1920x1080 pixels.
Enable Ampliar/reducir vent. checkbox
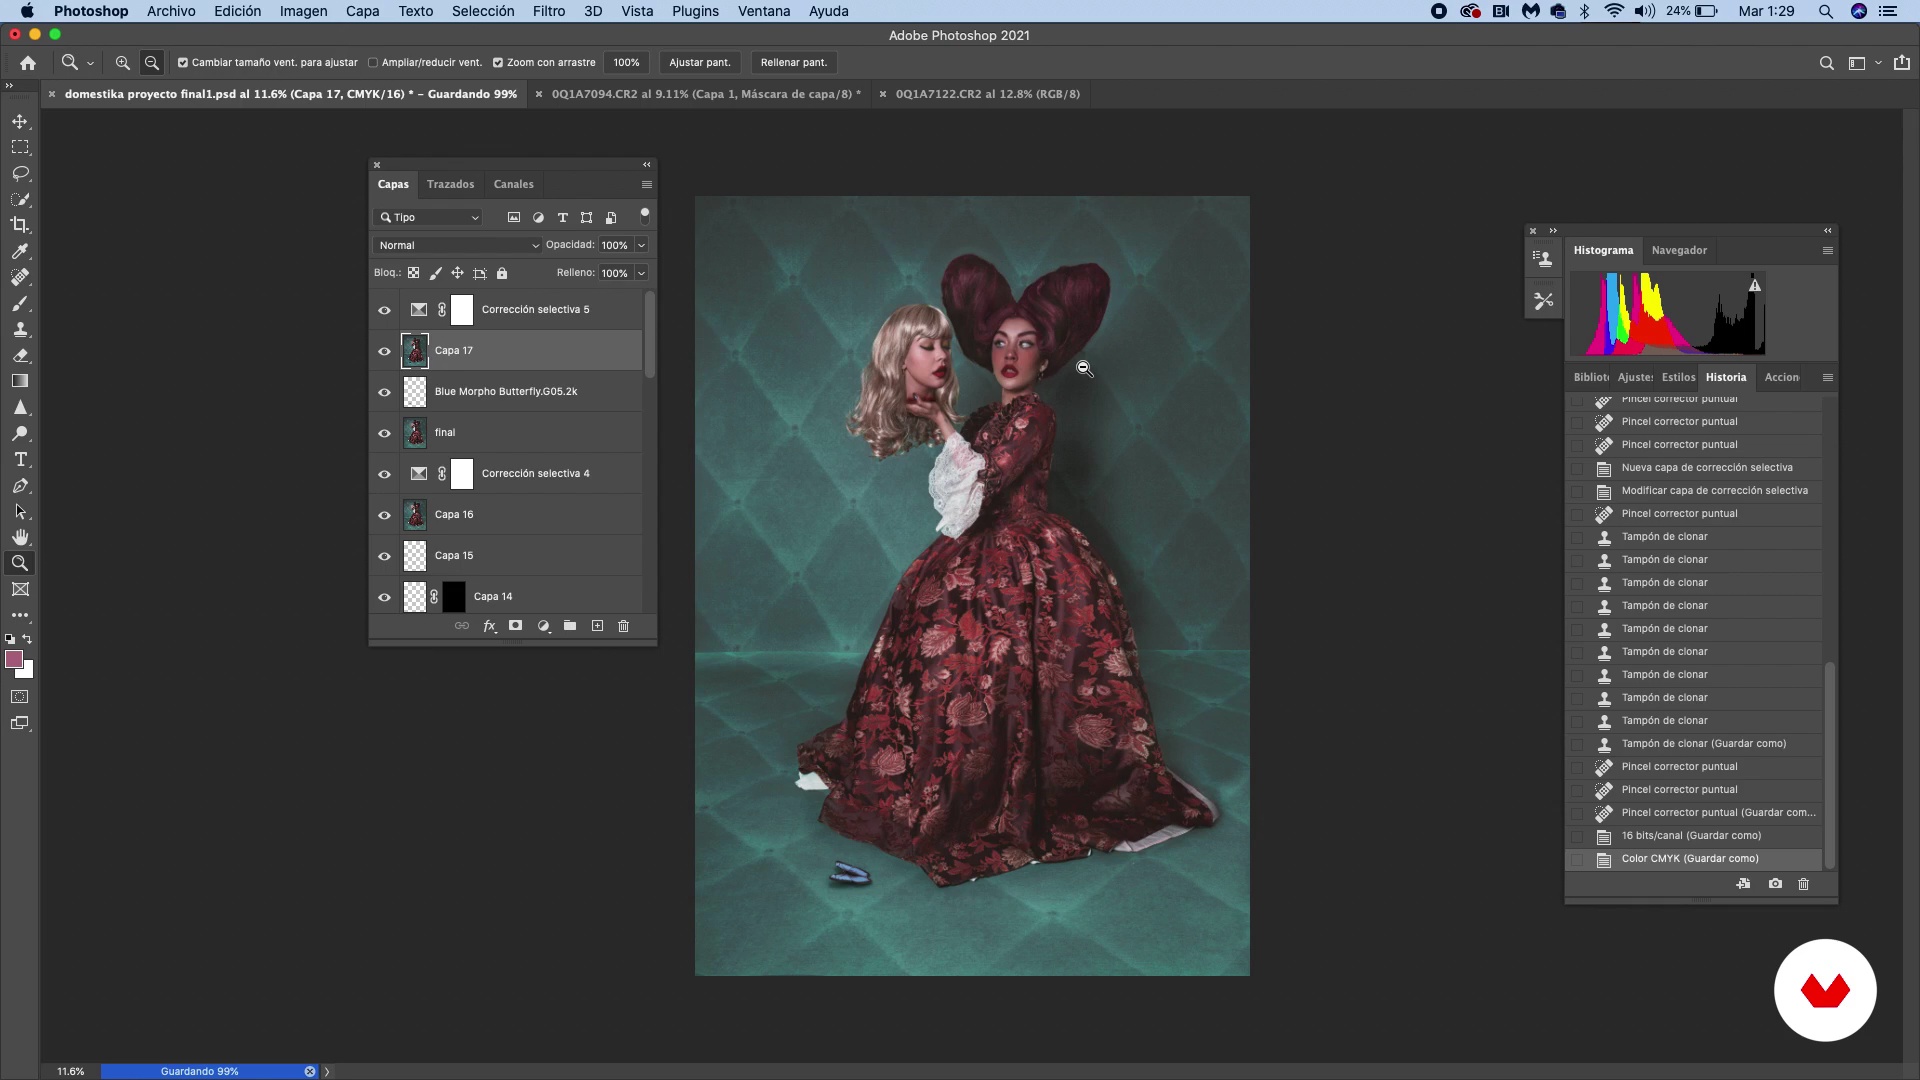pyautogui.click(x=373, y=62)
